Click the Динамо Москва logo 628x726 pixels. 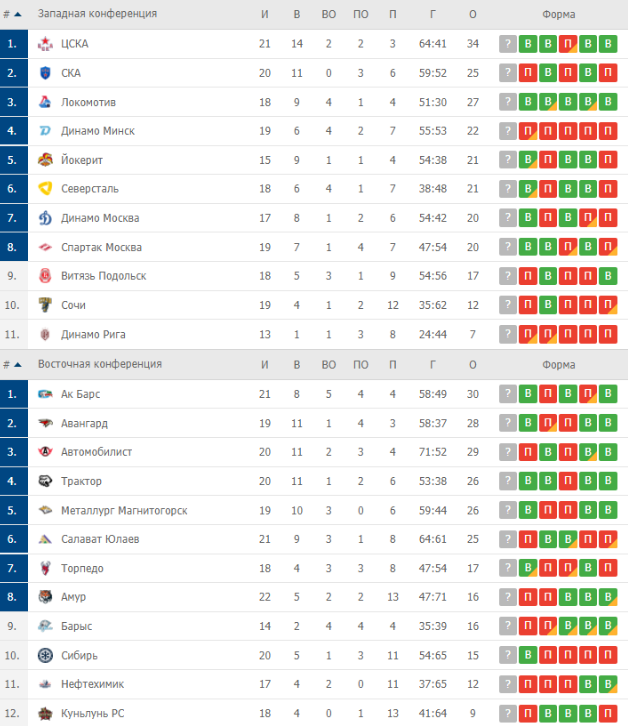[x=45, y=218]
